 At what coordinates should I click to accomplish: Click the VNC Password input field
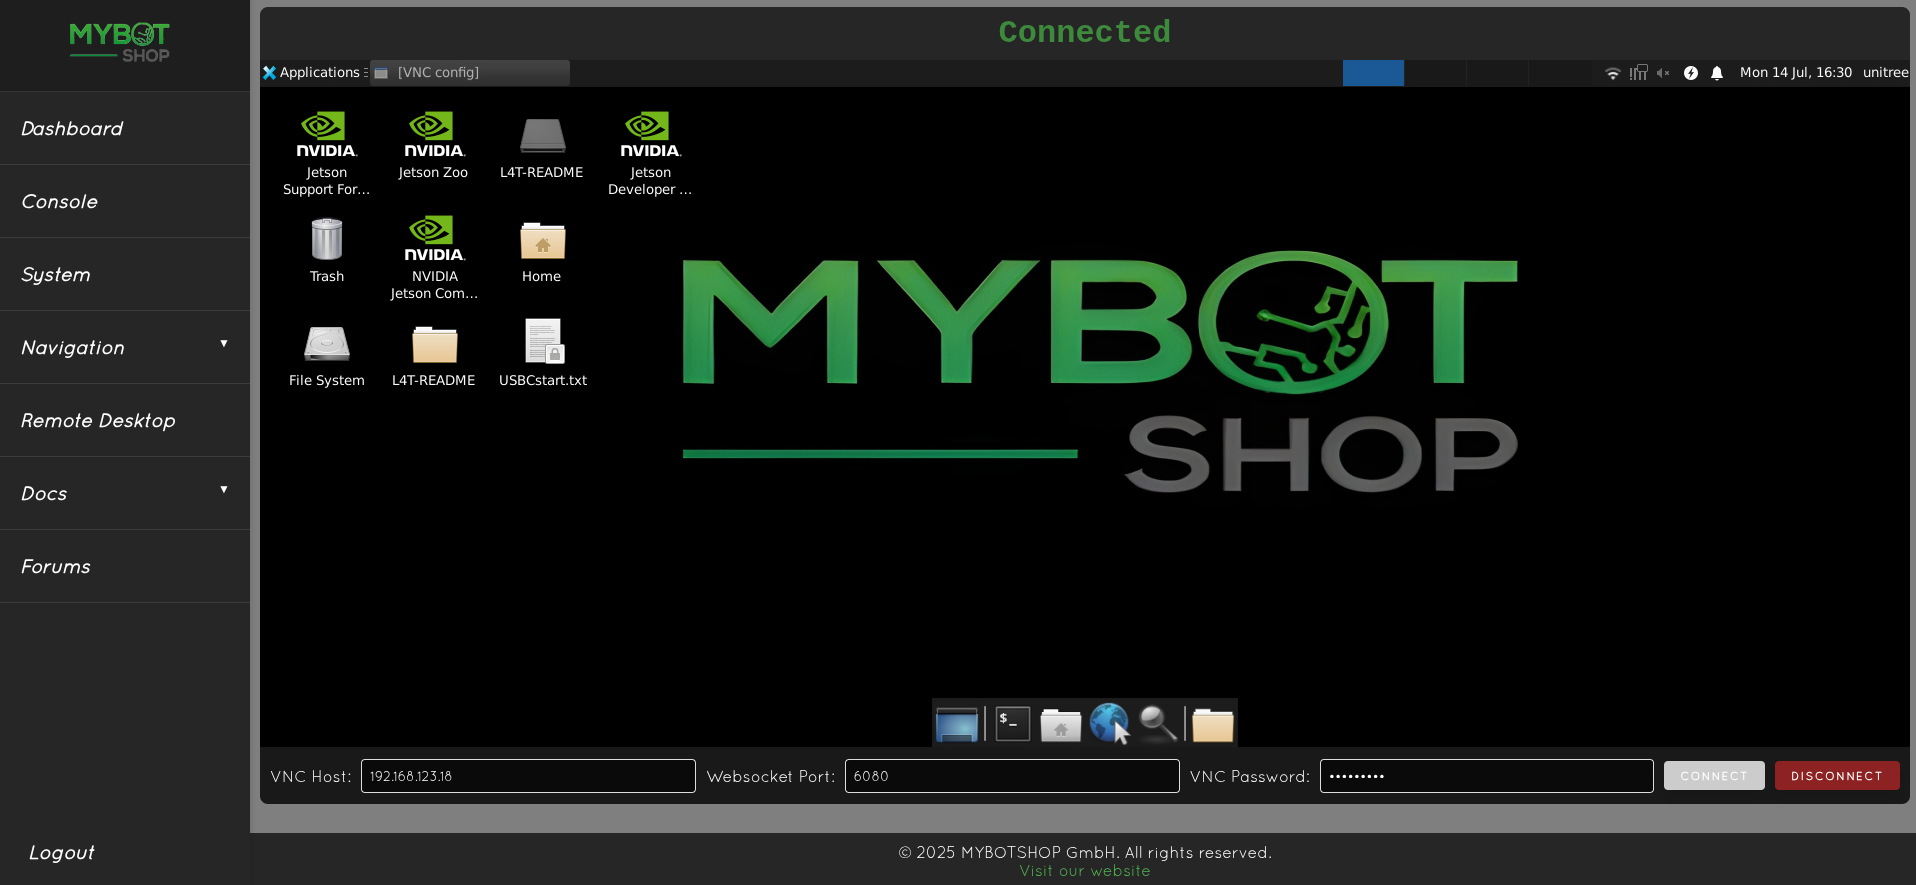coord(1486,776)
